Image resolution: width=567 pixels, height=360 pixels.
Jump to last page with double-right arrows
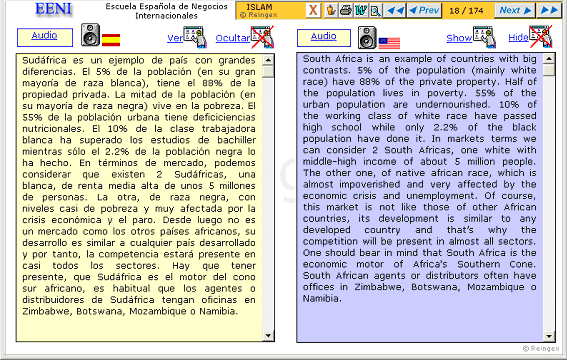coord(549,10)
